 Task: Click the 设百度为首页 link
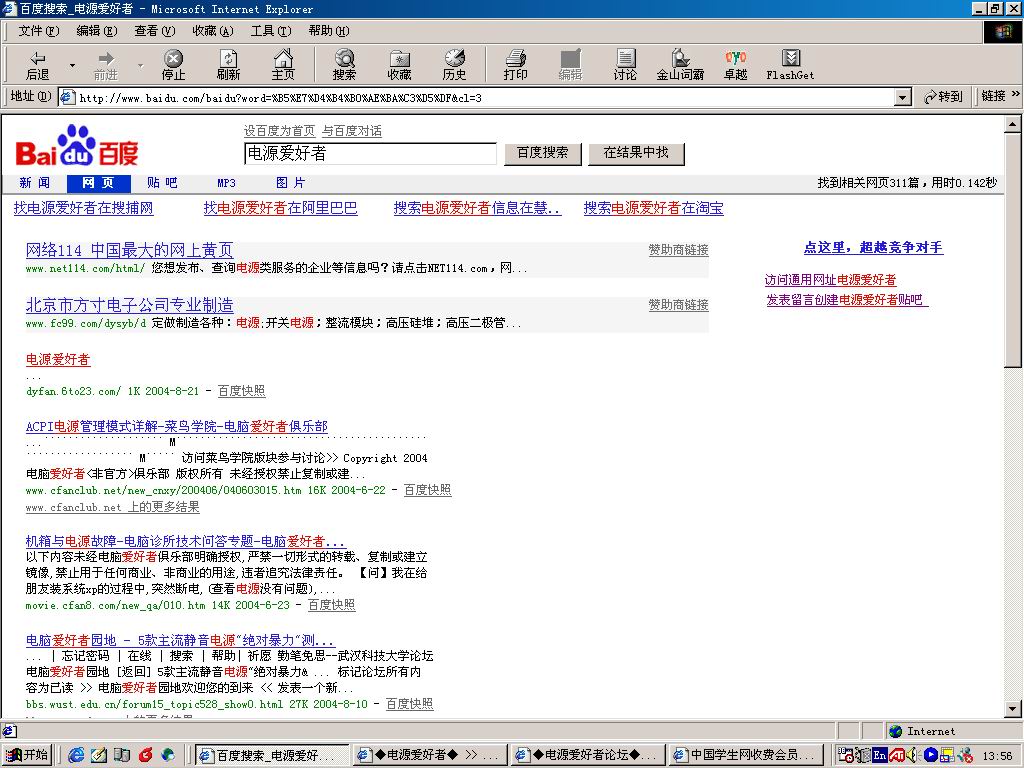pyautogui.click(x=280, y=131)
